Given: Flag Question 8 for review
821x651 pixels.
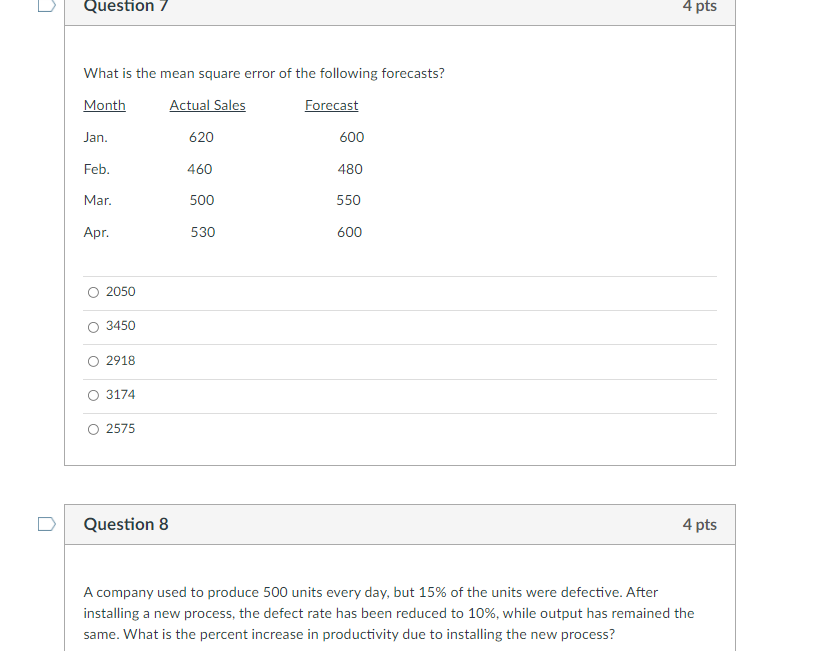Looking at the screenshot, I should [x=47, y=524].
